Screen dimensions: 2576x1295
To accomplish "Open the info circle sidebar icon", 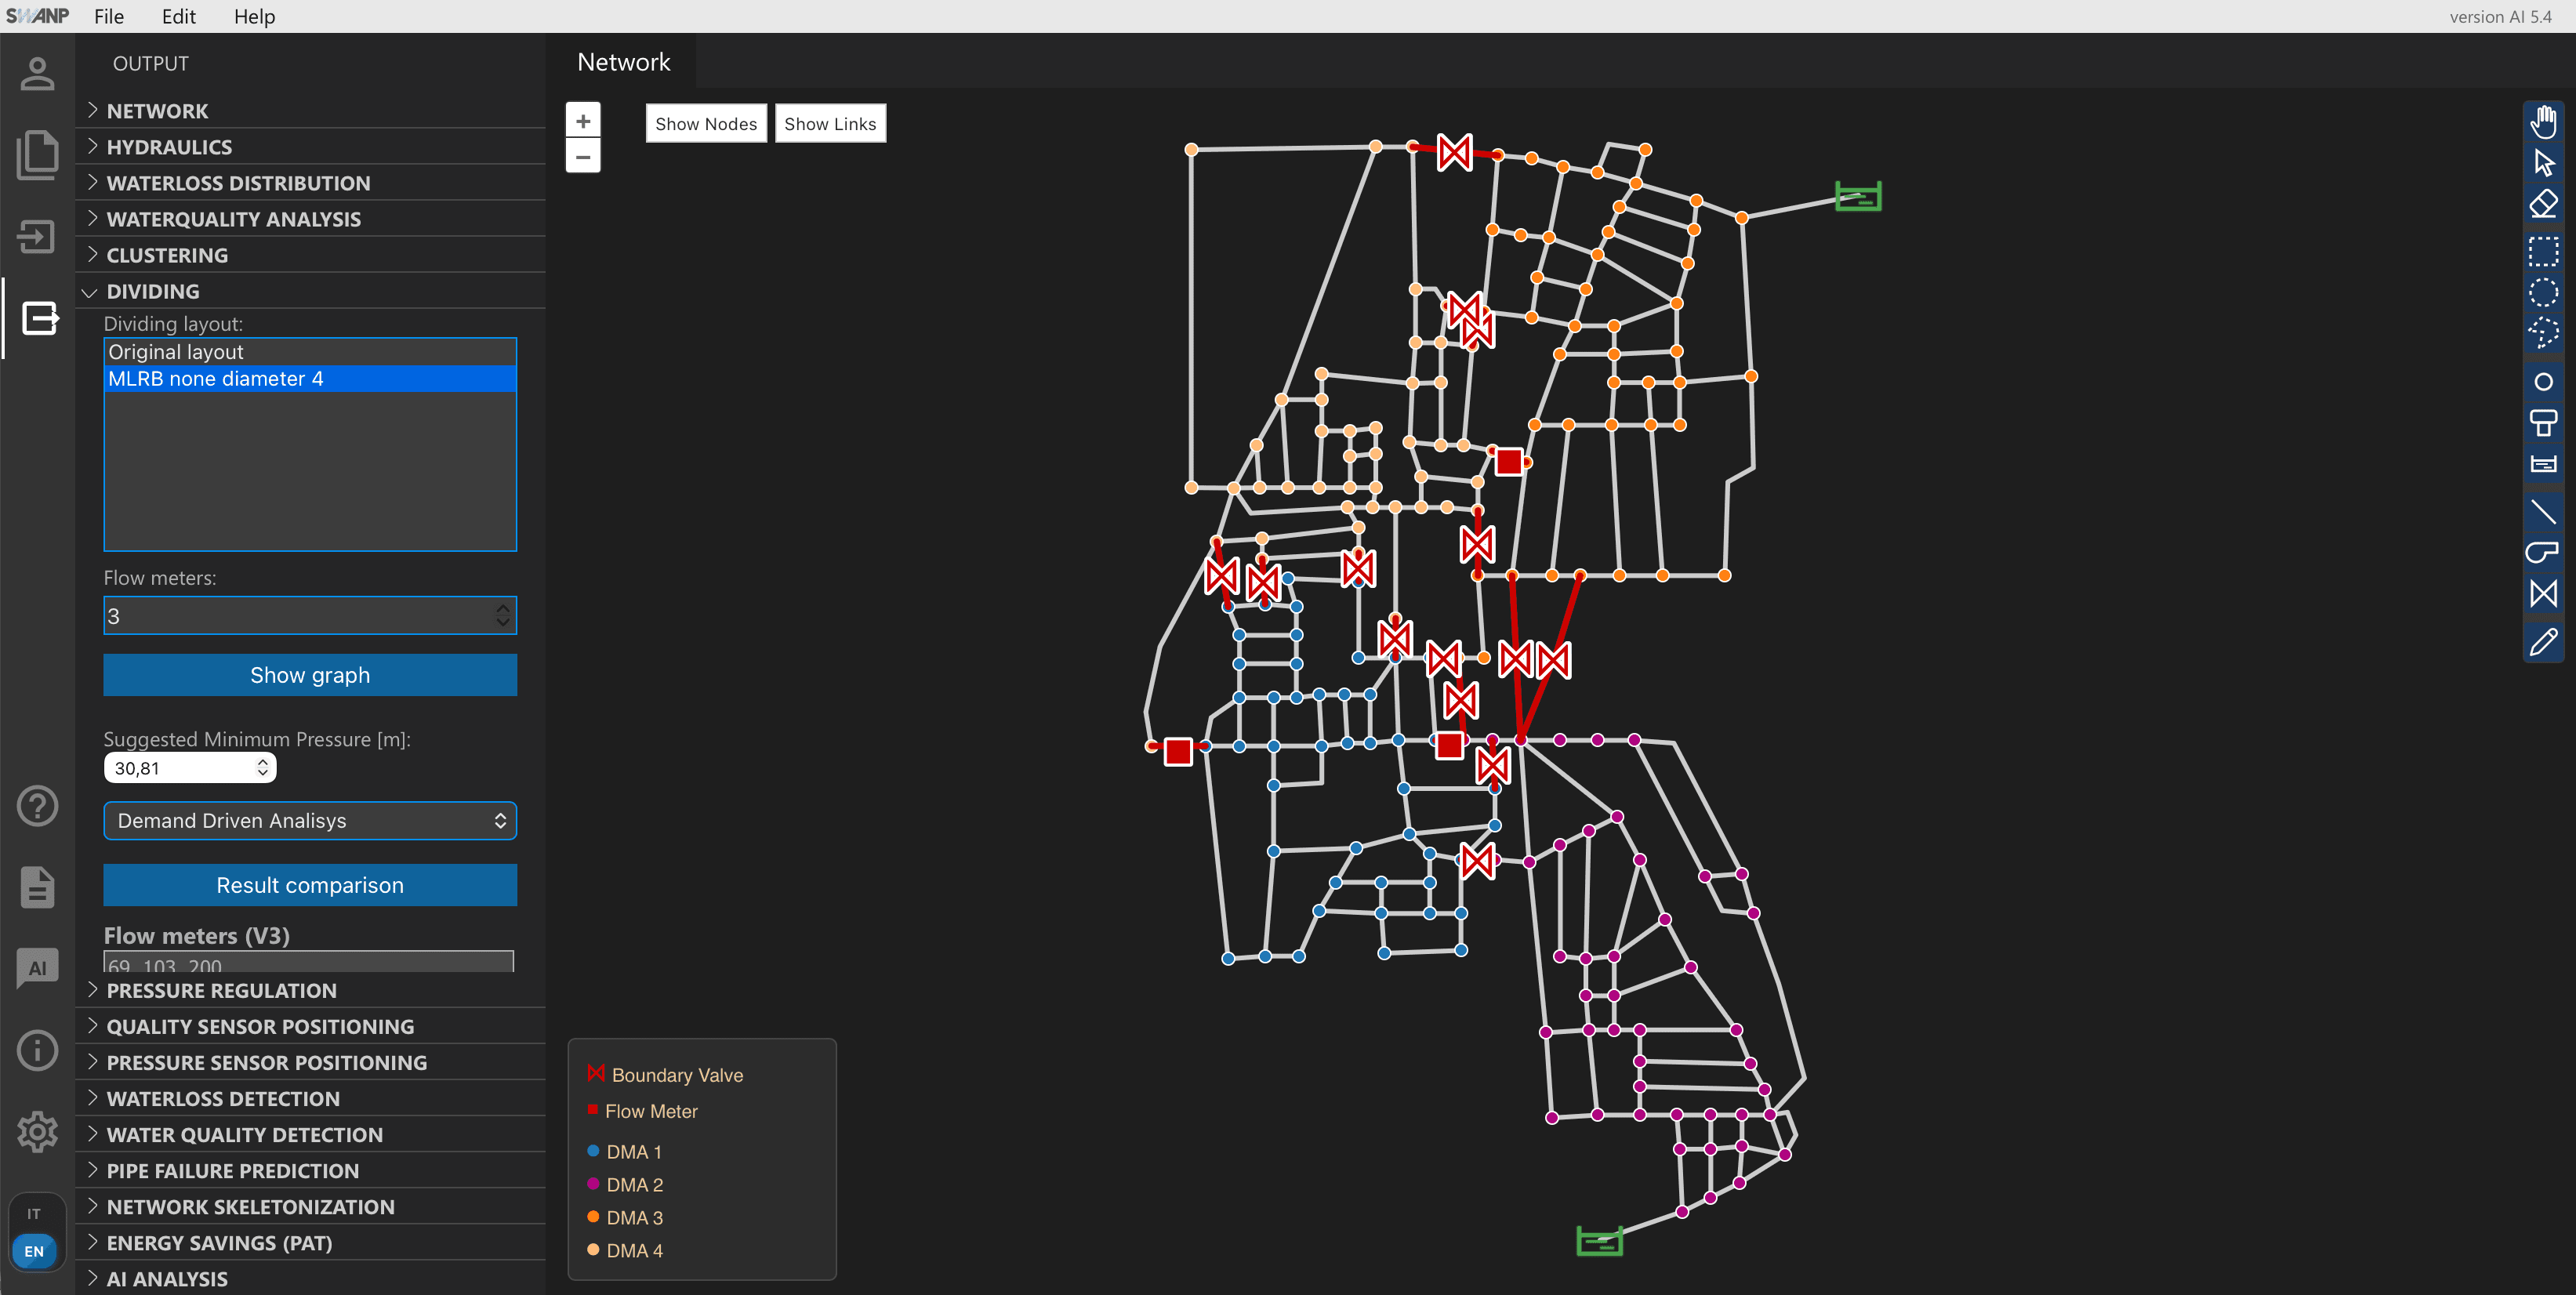I will [37, 1050].
